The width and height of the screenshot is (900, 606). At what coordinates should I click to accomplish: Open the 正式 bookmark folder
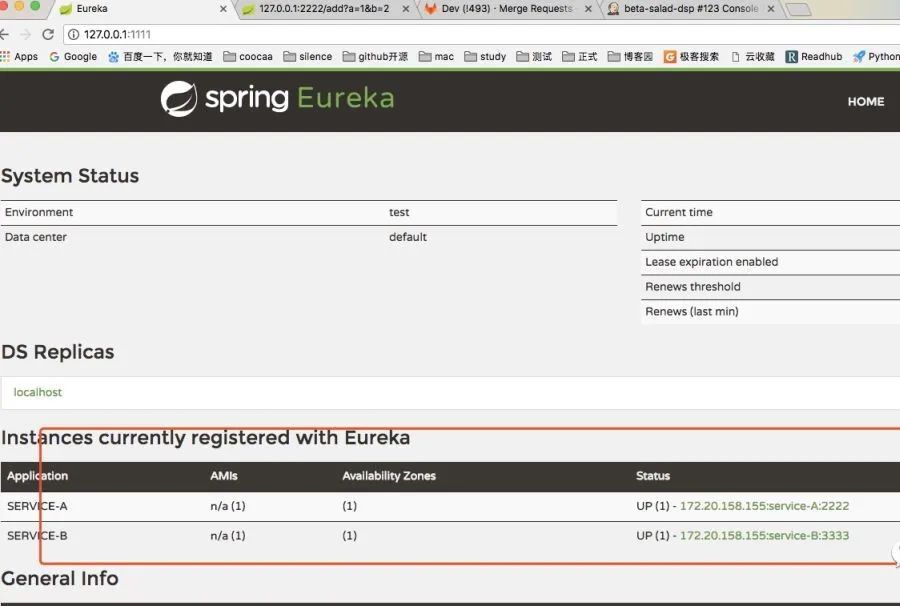[580, 56]
